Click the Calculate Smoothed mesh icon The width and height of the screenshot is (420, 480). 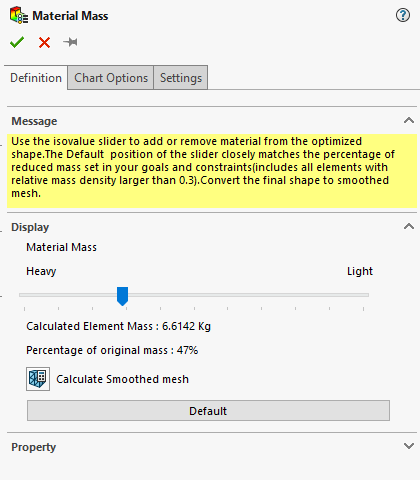point(38,379)
